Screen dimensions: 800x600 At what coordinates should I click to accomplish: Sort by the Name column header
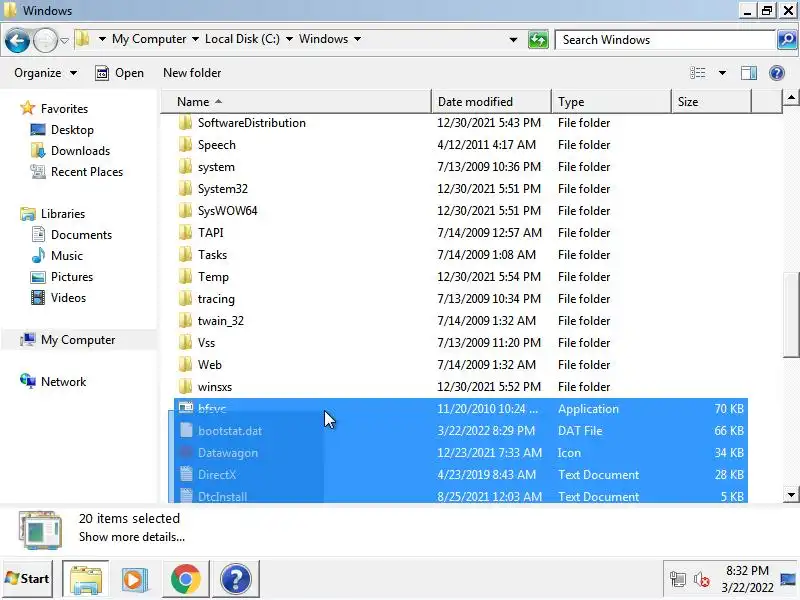click(296, 102)
